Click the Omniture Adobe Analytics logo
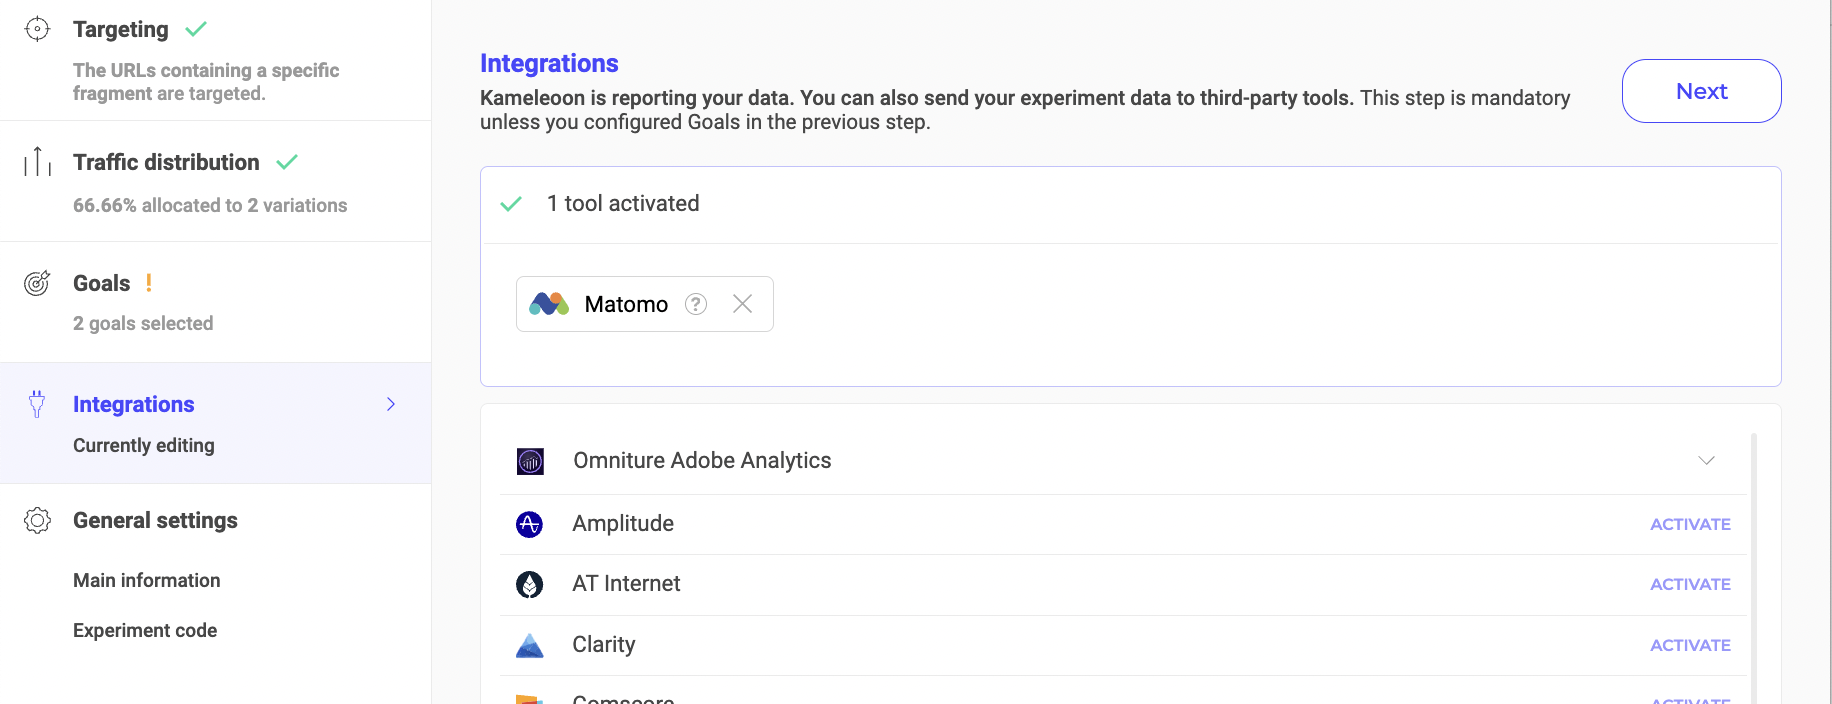Screen dimensions: 1832x704 point(530,461)
